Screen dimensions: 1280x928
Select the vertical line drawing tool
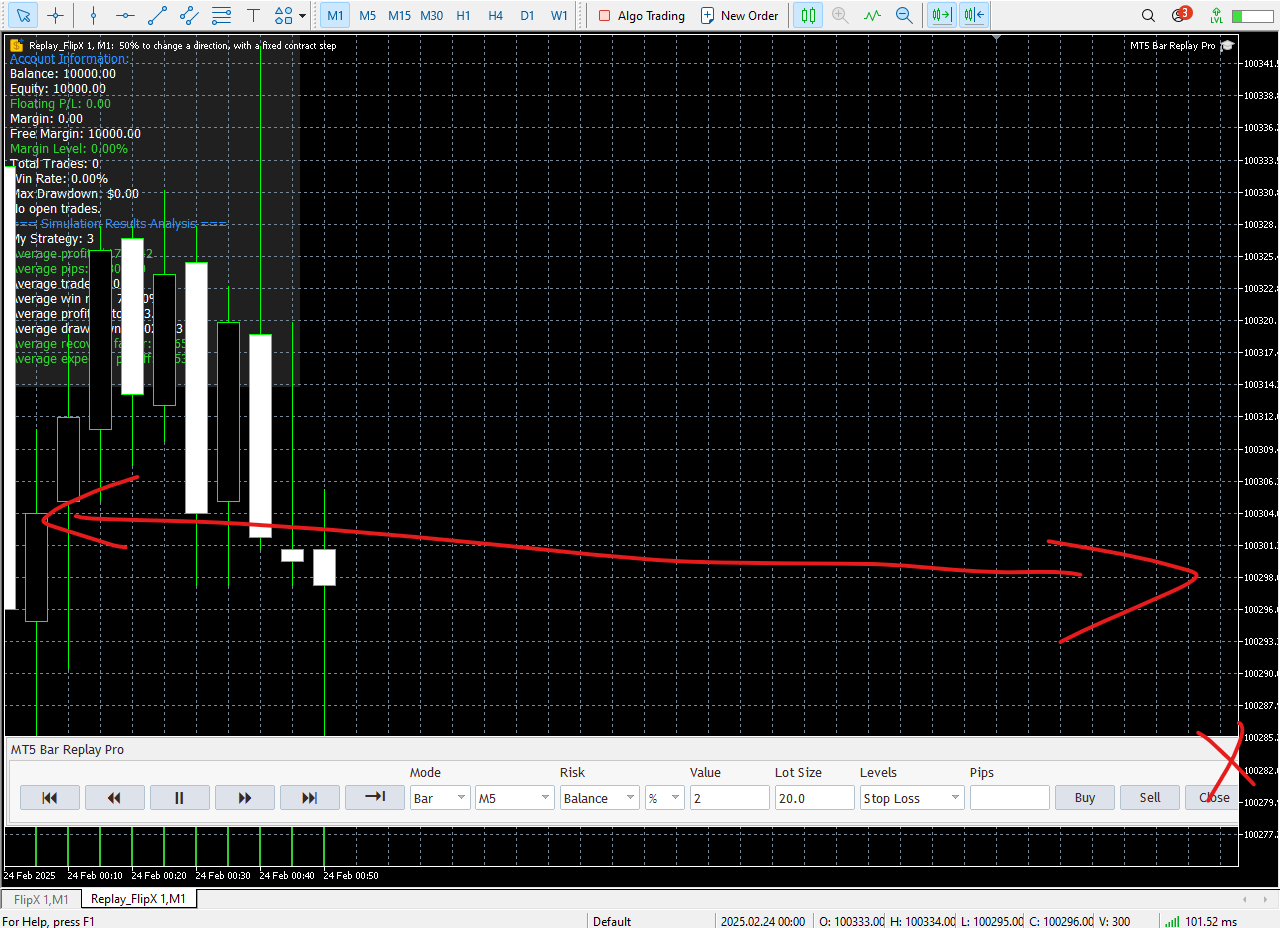pos(93,15)
